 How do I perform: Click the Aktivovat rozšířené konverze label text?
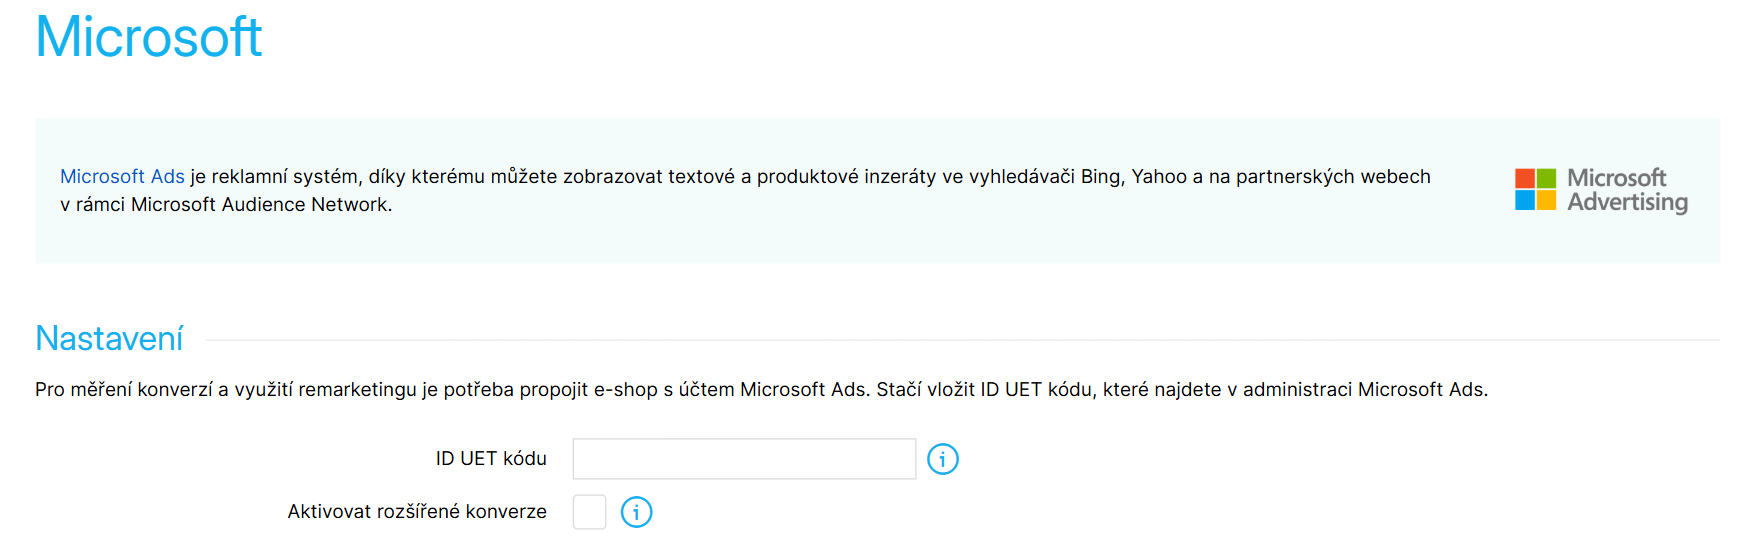coord(417,512)
